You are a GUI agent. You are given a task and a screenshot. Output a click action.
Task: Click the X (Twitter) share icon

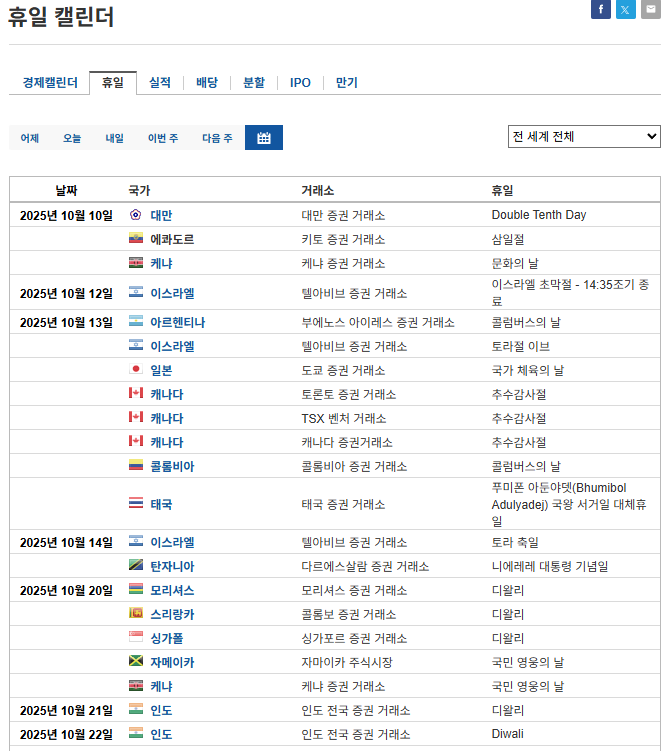coord(626,10)
